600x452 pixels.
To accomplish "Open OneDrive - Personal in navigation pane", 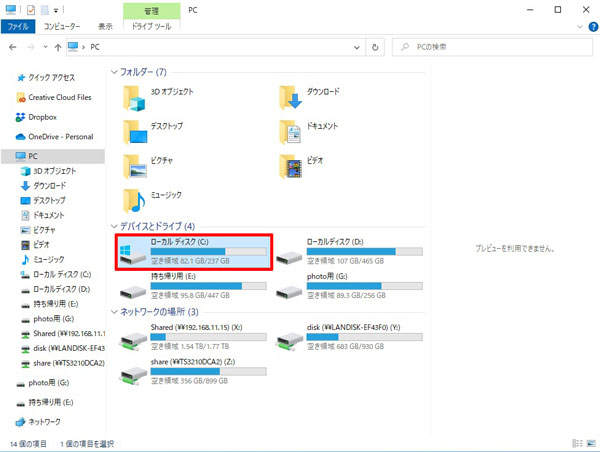I will [54, 137].
